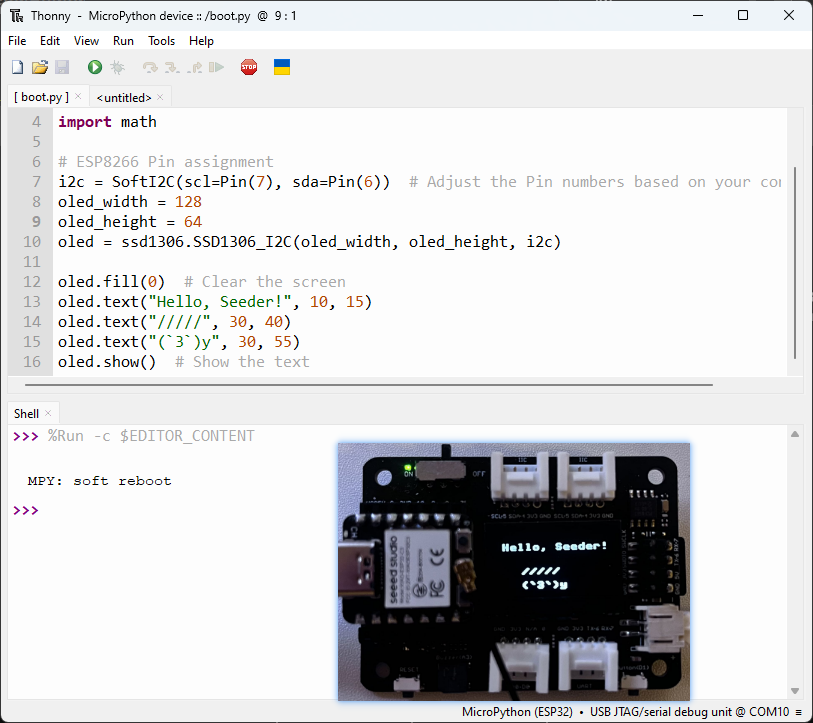Switch to the <untitled> editor tab
The image size is (813, 723).
point(124,98)
